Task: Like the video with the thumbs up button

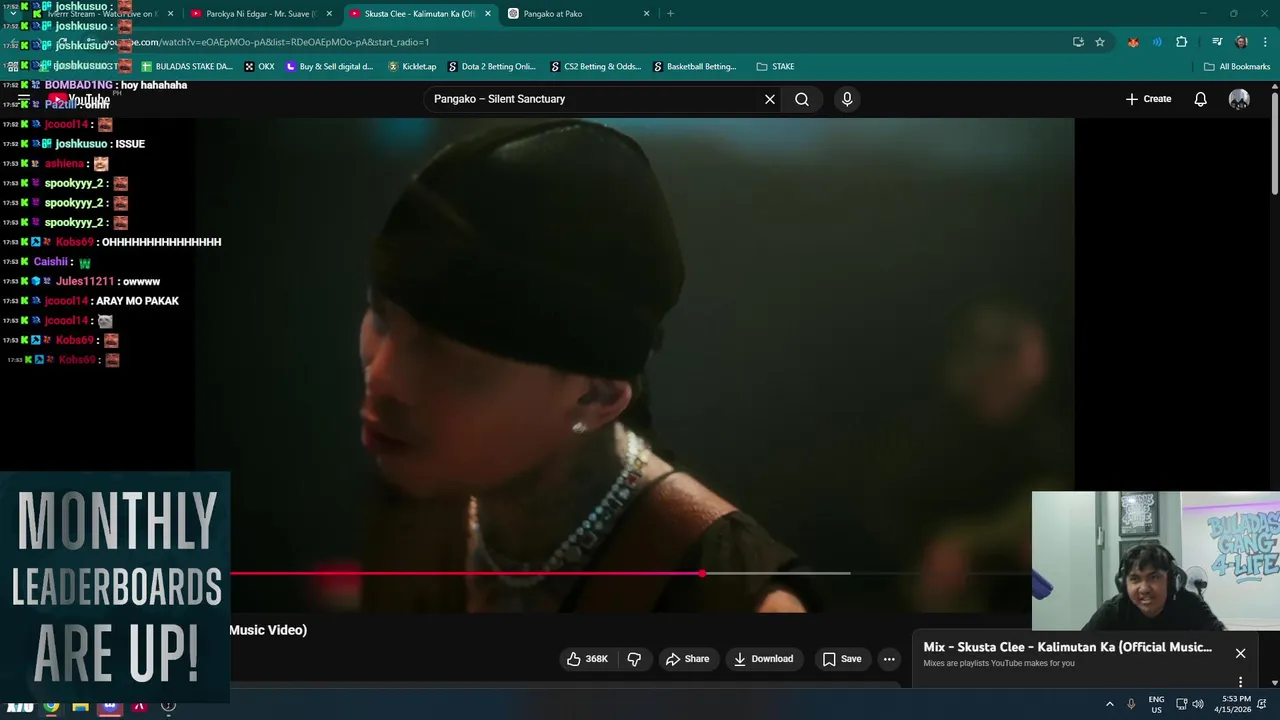Action: 588,659
